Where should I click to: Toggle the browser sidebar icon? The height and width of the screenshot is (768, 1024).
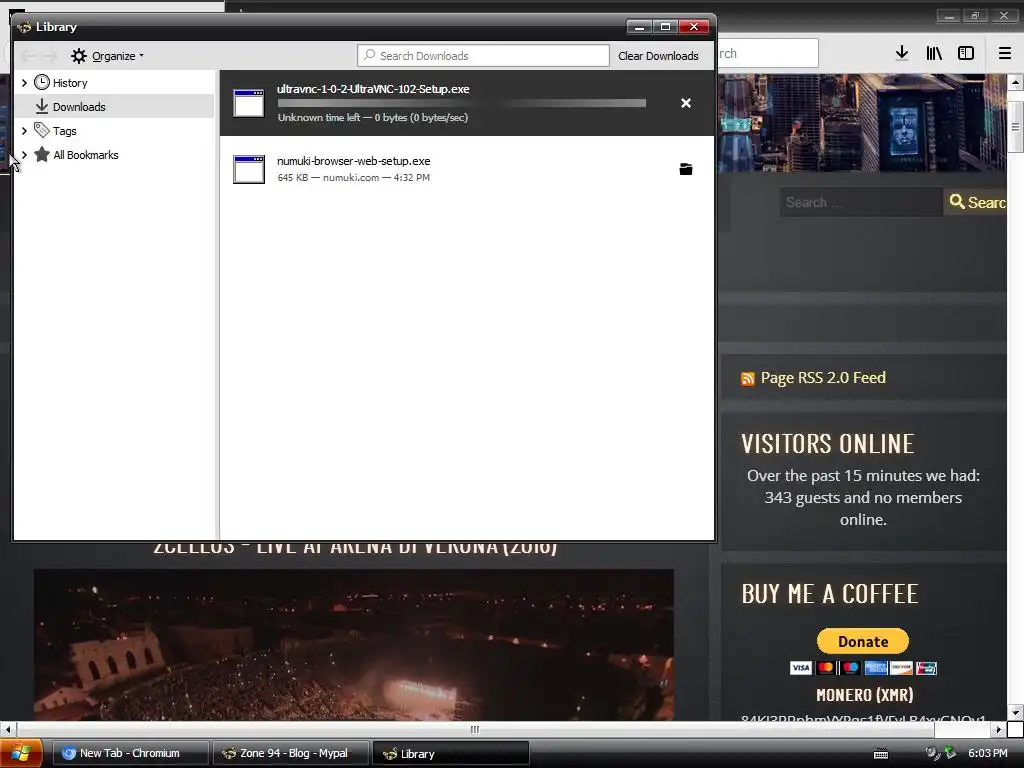tap(966, 53)
